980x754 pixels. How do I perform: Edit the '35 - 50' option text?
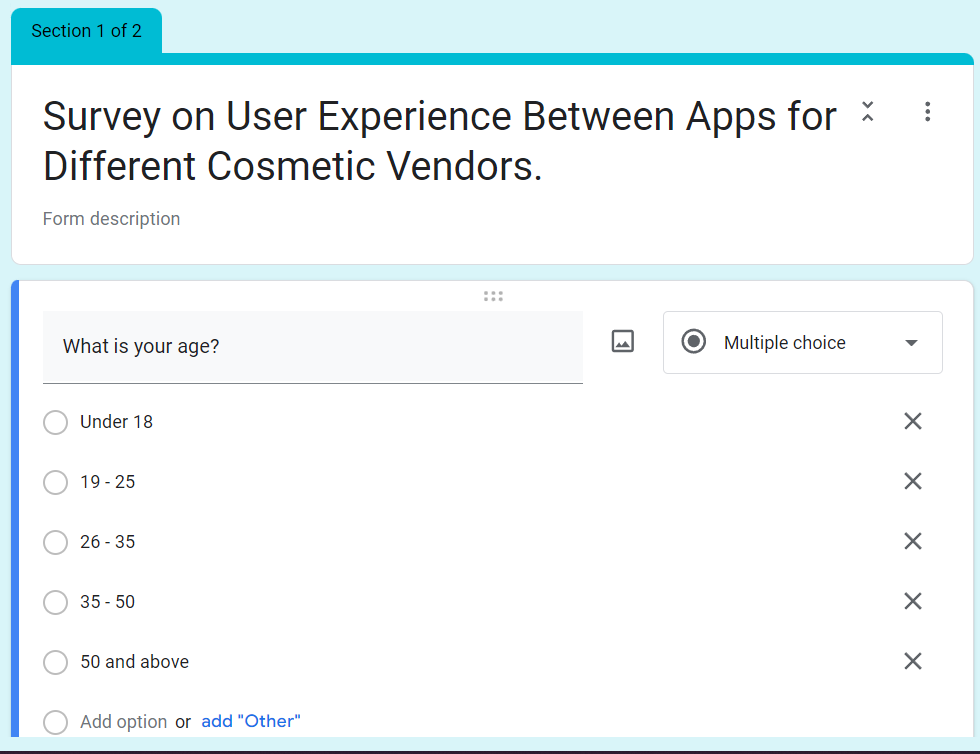pyautogui.click(x=108, y=602)
